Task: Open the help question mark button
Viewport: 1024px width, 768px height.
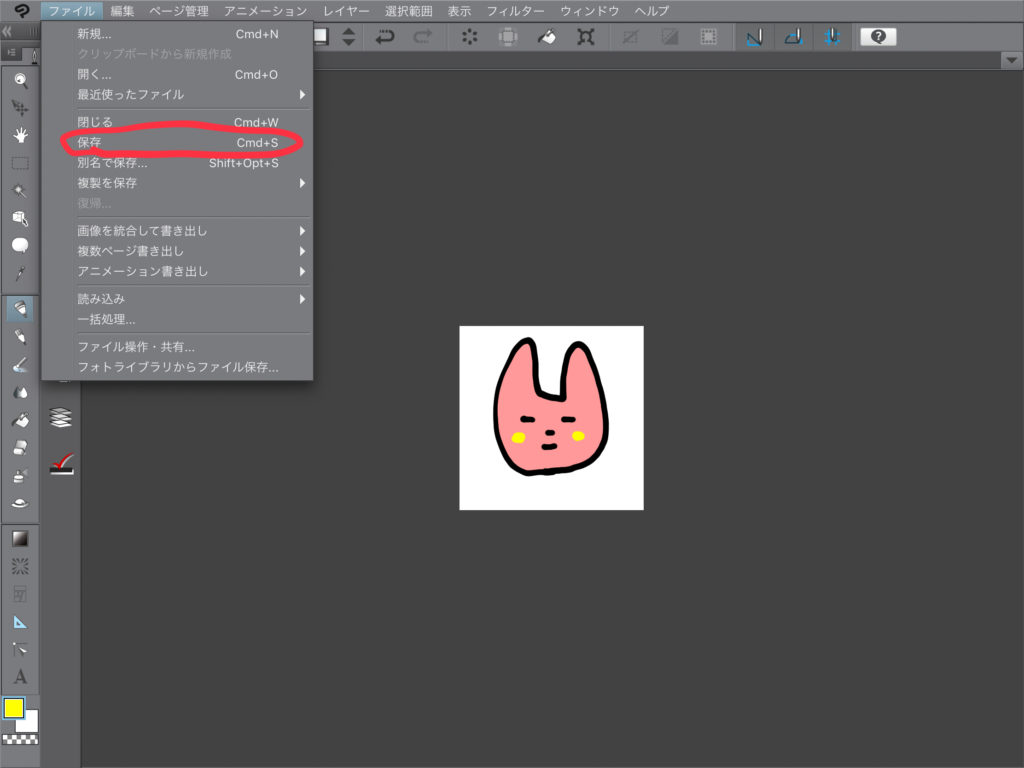Action: 878,37
